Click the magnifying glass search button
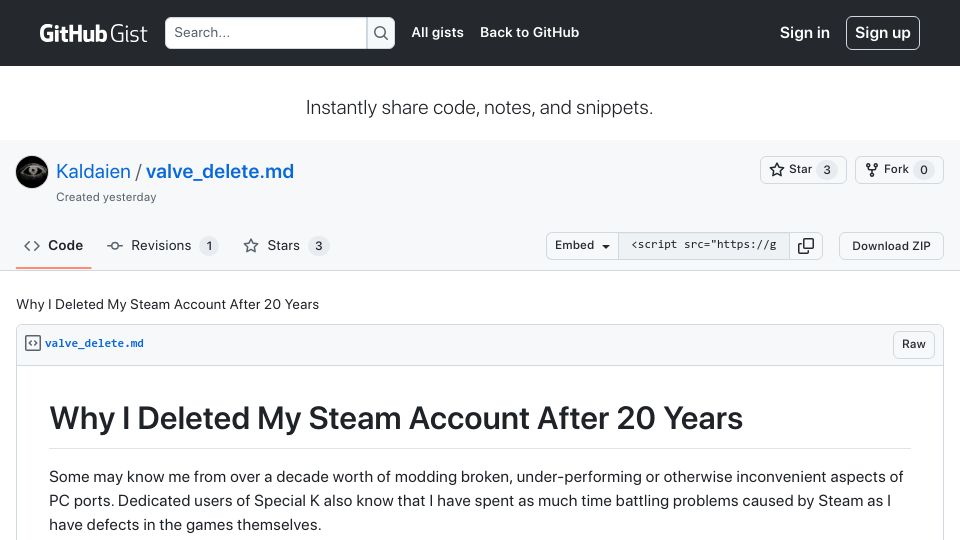Viewport: 960px width, 540px height. [x=381, y=33]
